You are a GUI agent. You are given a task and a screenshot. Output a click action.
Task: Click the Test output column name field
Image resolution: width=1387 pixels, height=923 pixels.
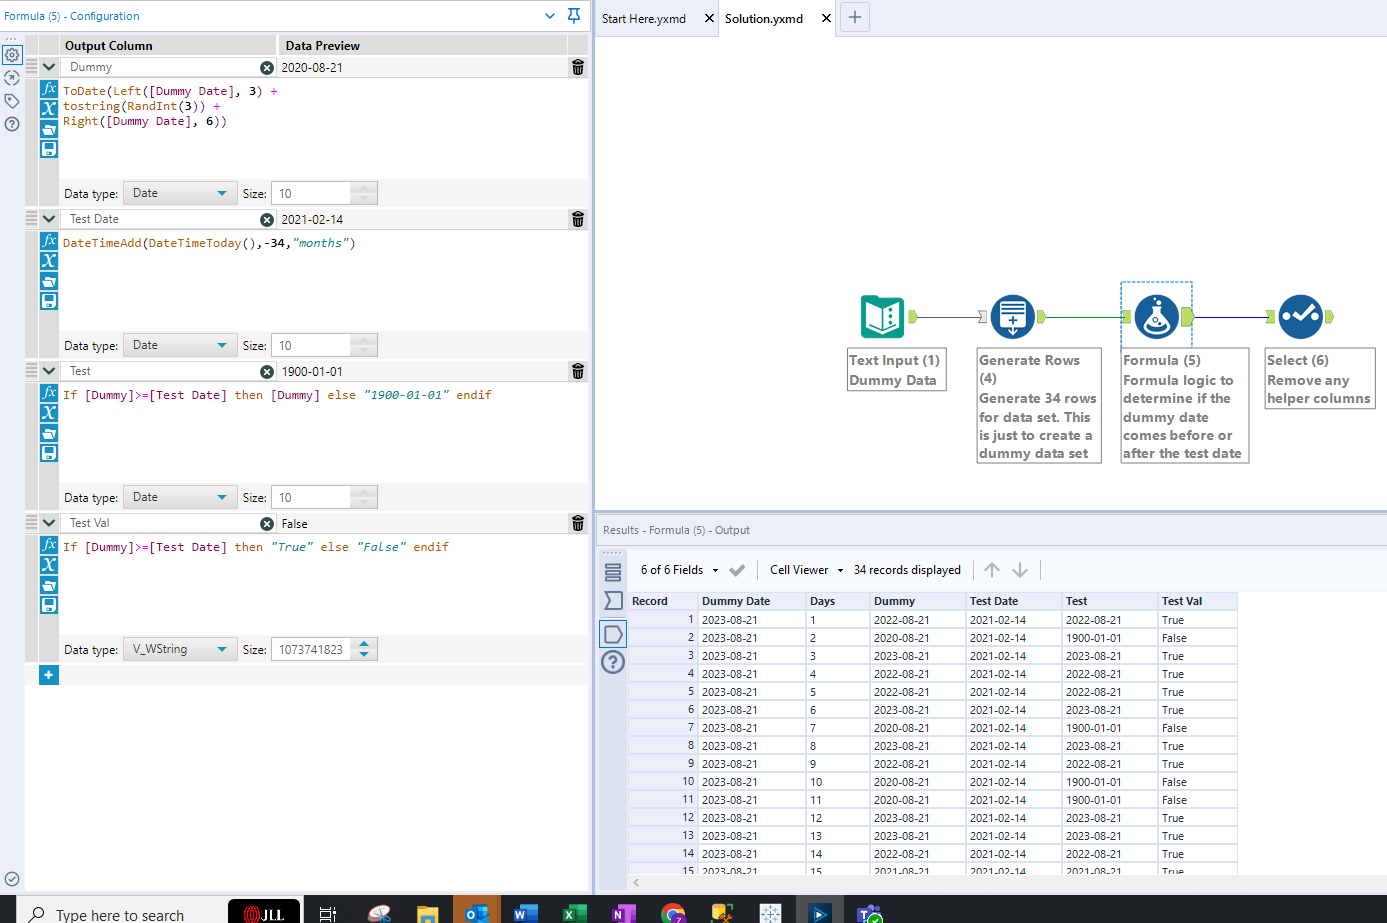(160, 371)
